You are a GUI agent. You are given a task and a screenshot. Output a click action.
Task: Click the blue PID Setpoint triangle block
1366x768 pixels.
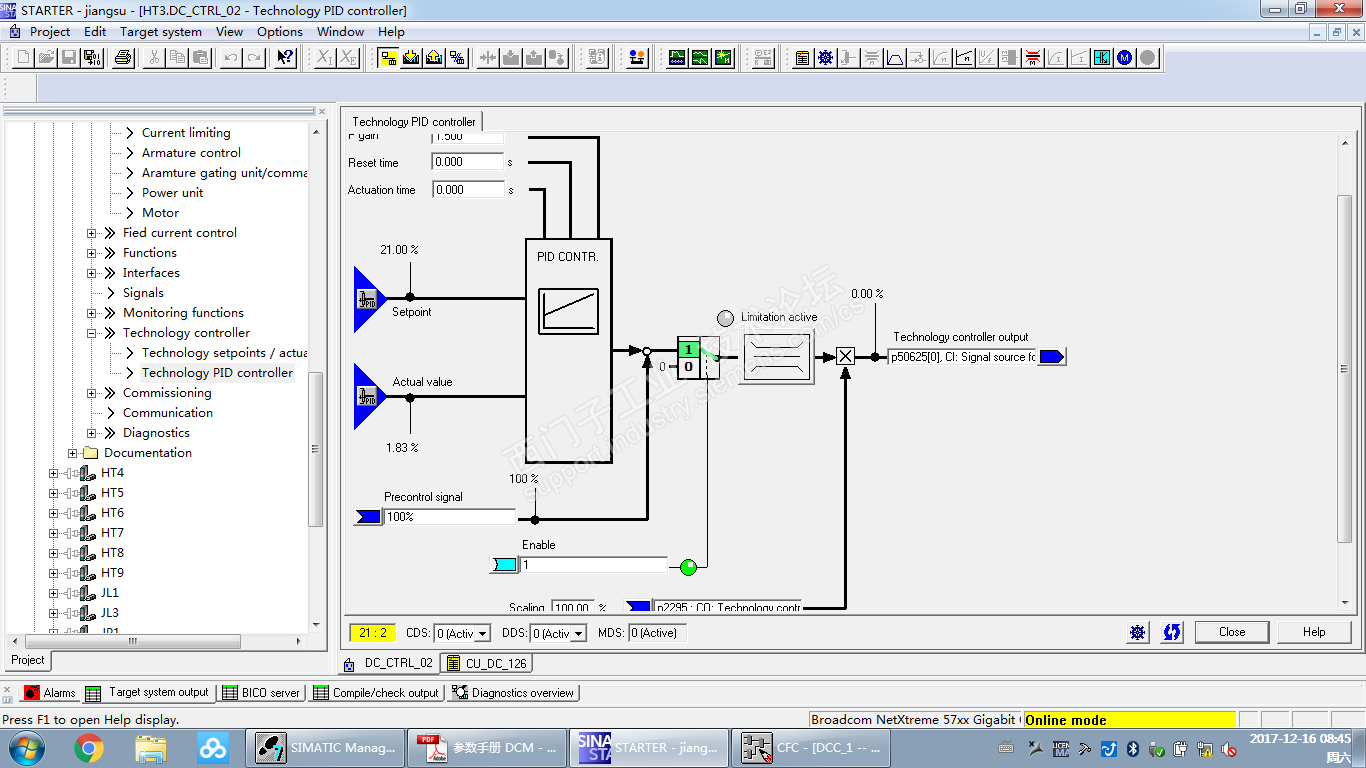370,298
